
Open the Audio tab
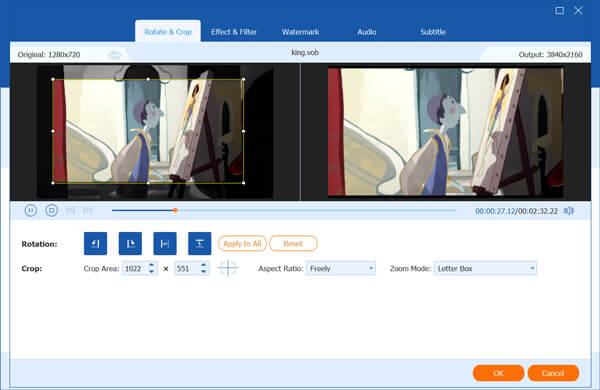pos(367,32)
